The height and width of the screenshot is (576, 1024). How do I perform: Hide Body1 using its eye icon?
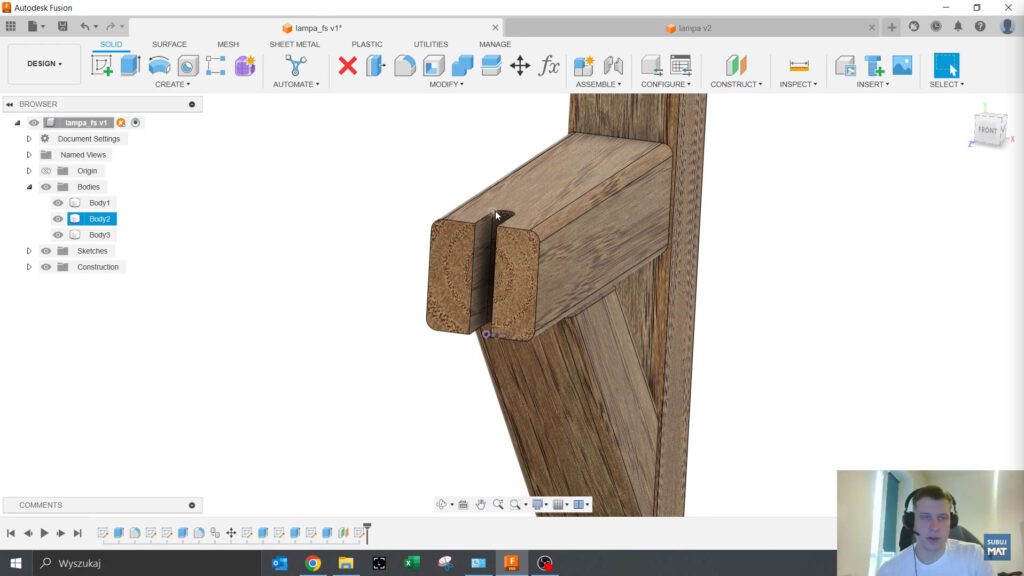pos(58,203)
